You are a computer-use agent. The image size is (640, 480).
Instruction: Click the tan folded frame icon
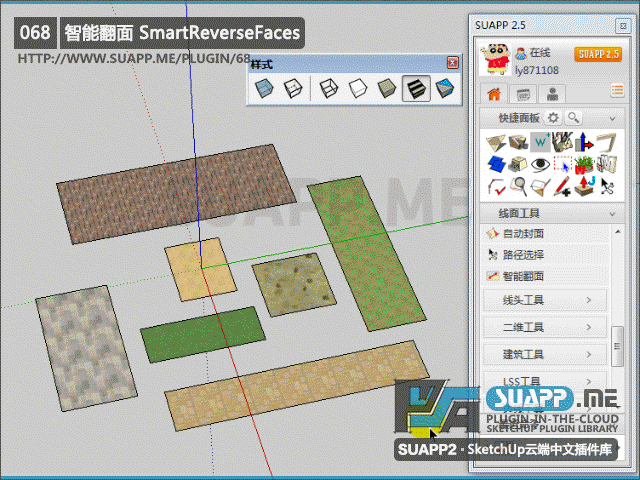coord(606,142)
